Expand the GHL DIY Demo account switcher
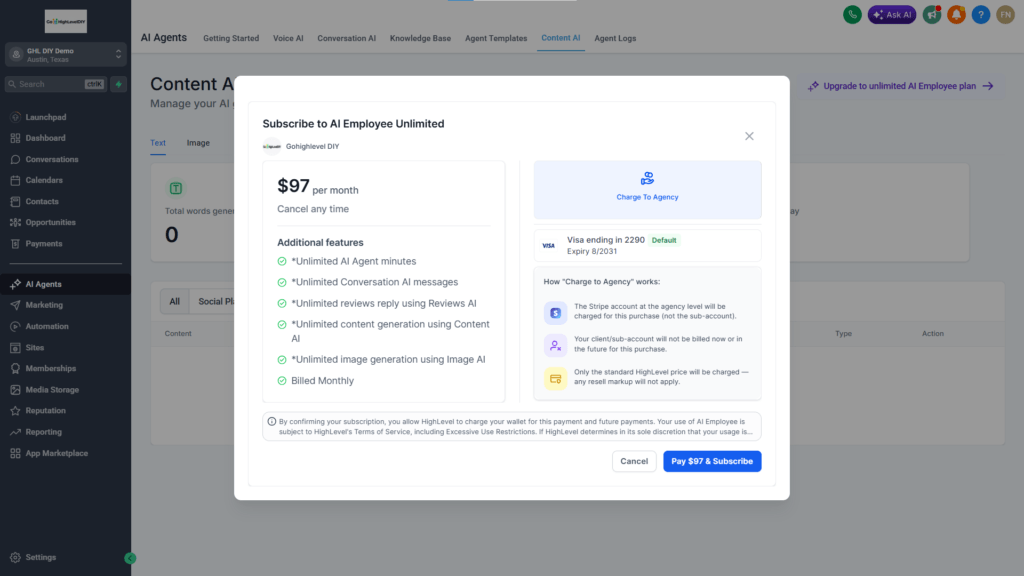This screenshot has width=1024, height=576. tap(65, 55)
